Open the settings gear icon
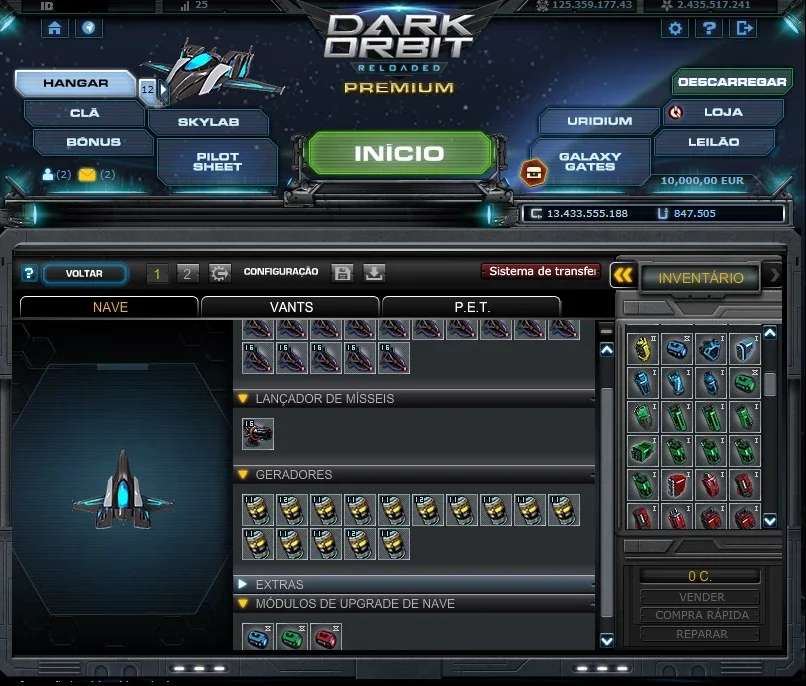 click(x=675, y=28)
